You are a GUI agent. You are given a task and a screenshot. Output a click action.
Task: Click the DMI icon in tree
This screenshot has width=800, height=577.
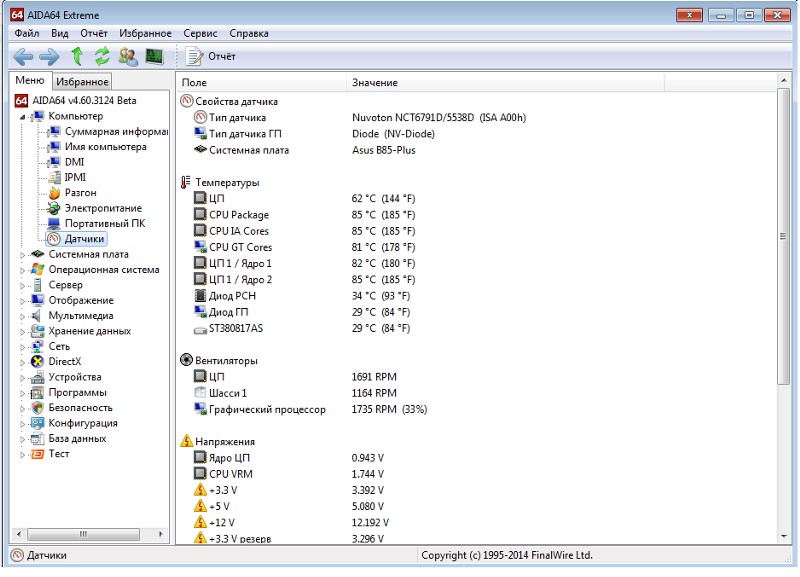[x=54, y=162]
